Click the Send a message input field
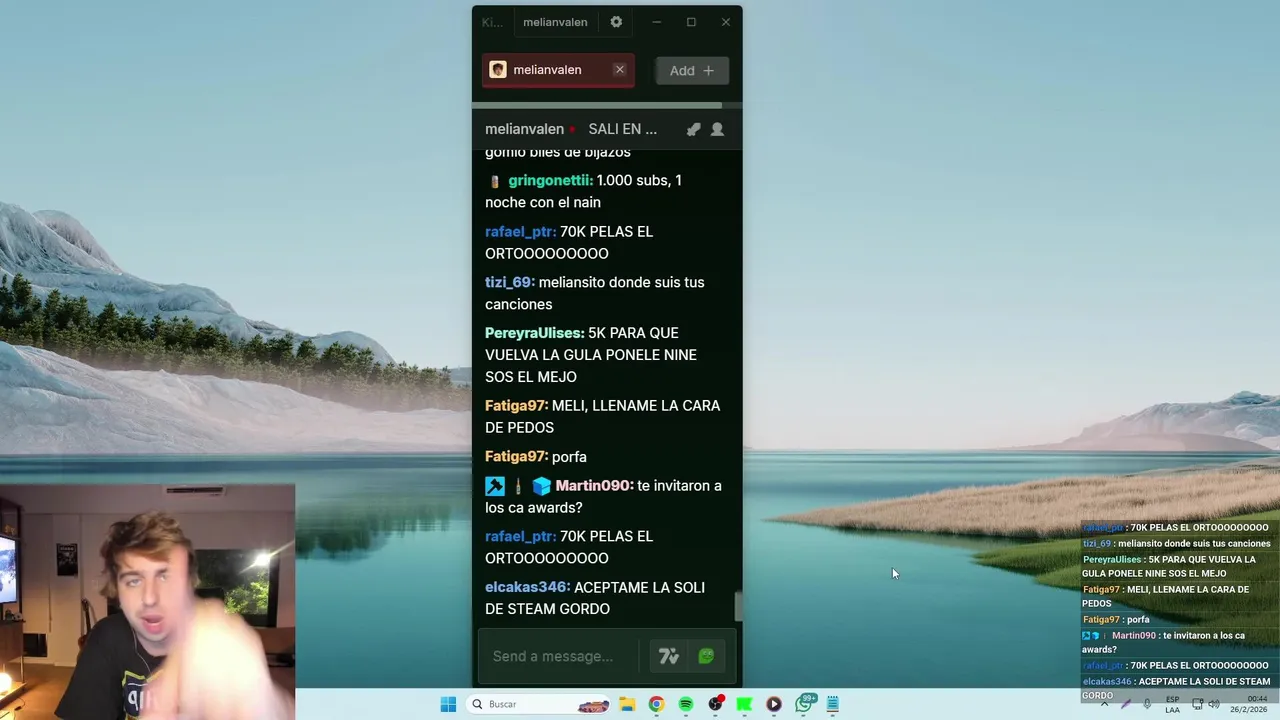Screen dimensions: 1280x720 pyautogui.click(x=560, y=656)
